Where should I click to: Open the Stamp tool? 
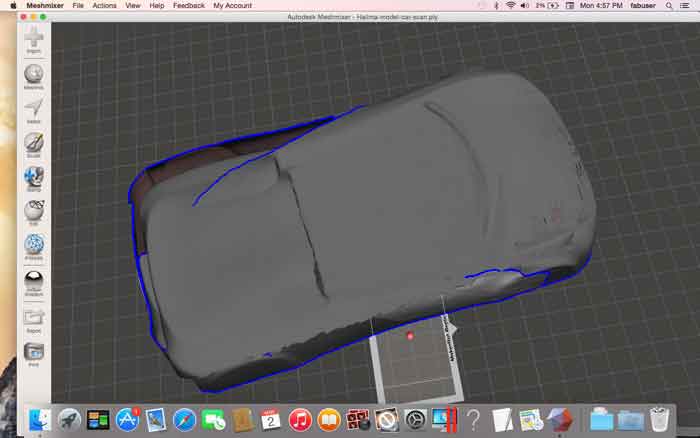34,179
